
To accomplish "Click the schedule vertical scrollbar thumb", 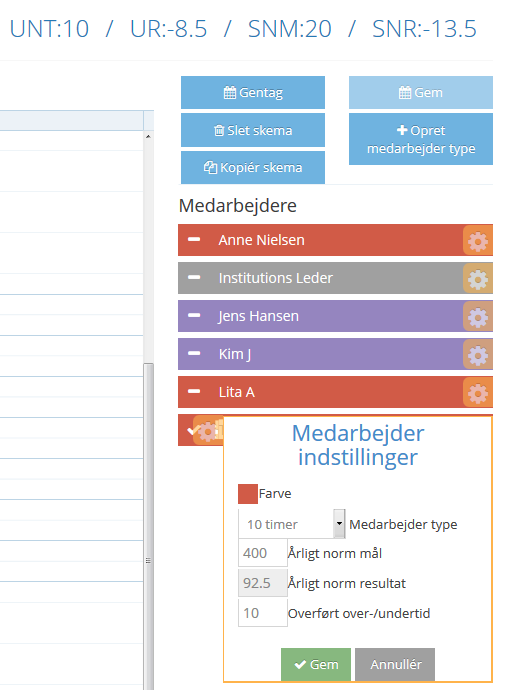I will point(148,526).
